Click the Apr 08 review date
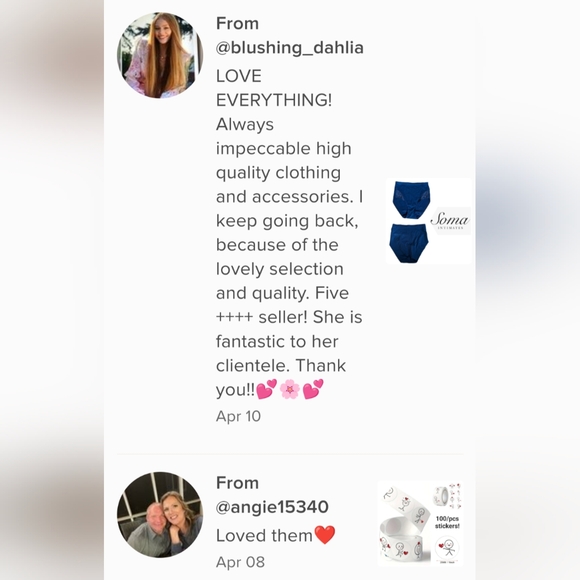 [x=240, y=562]
